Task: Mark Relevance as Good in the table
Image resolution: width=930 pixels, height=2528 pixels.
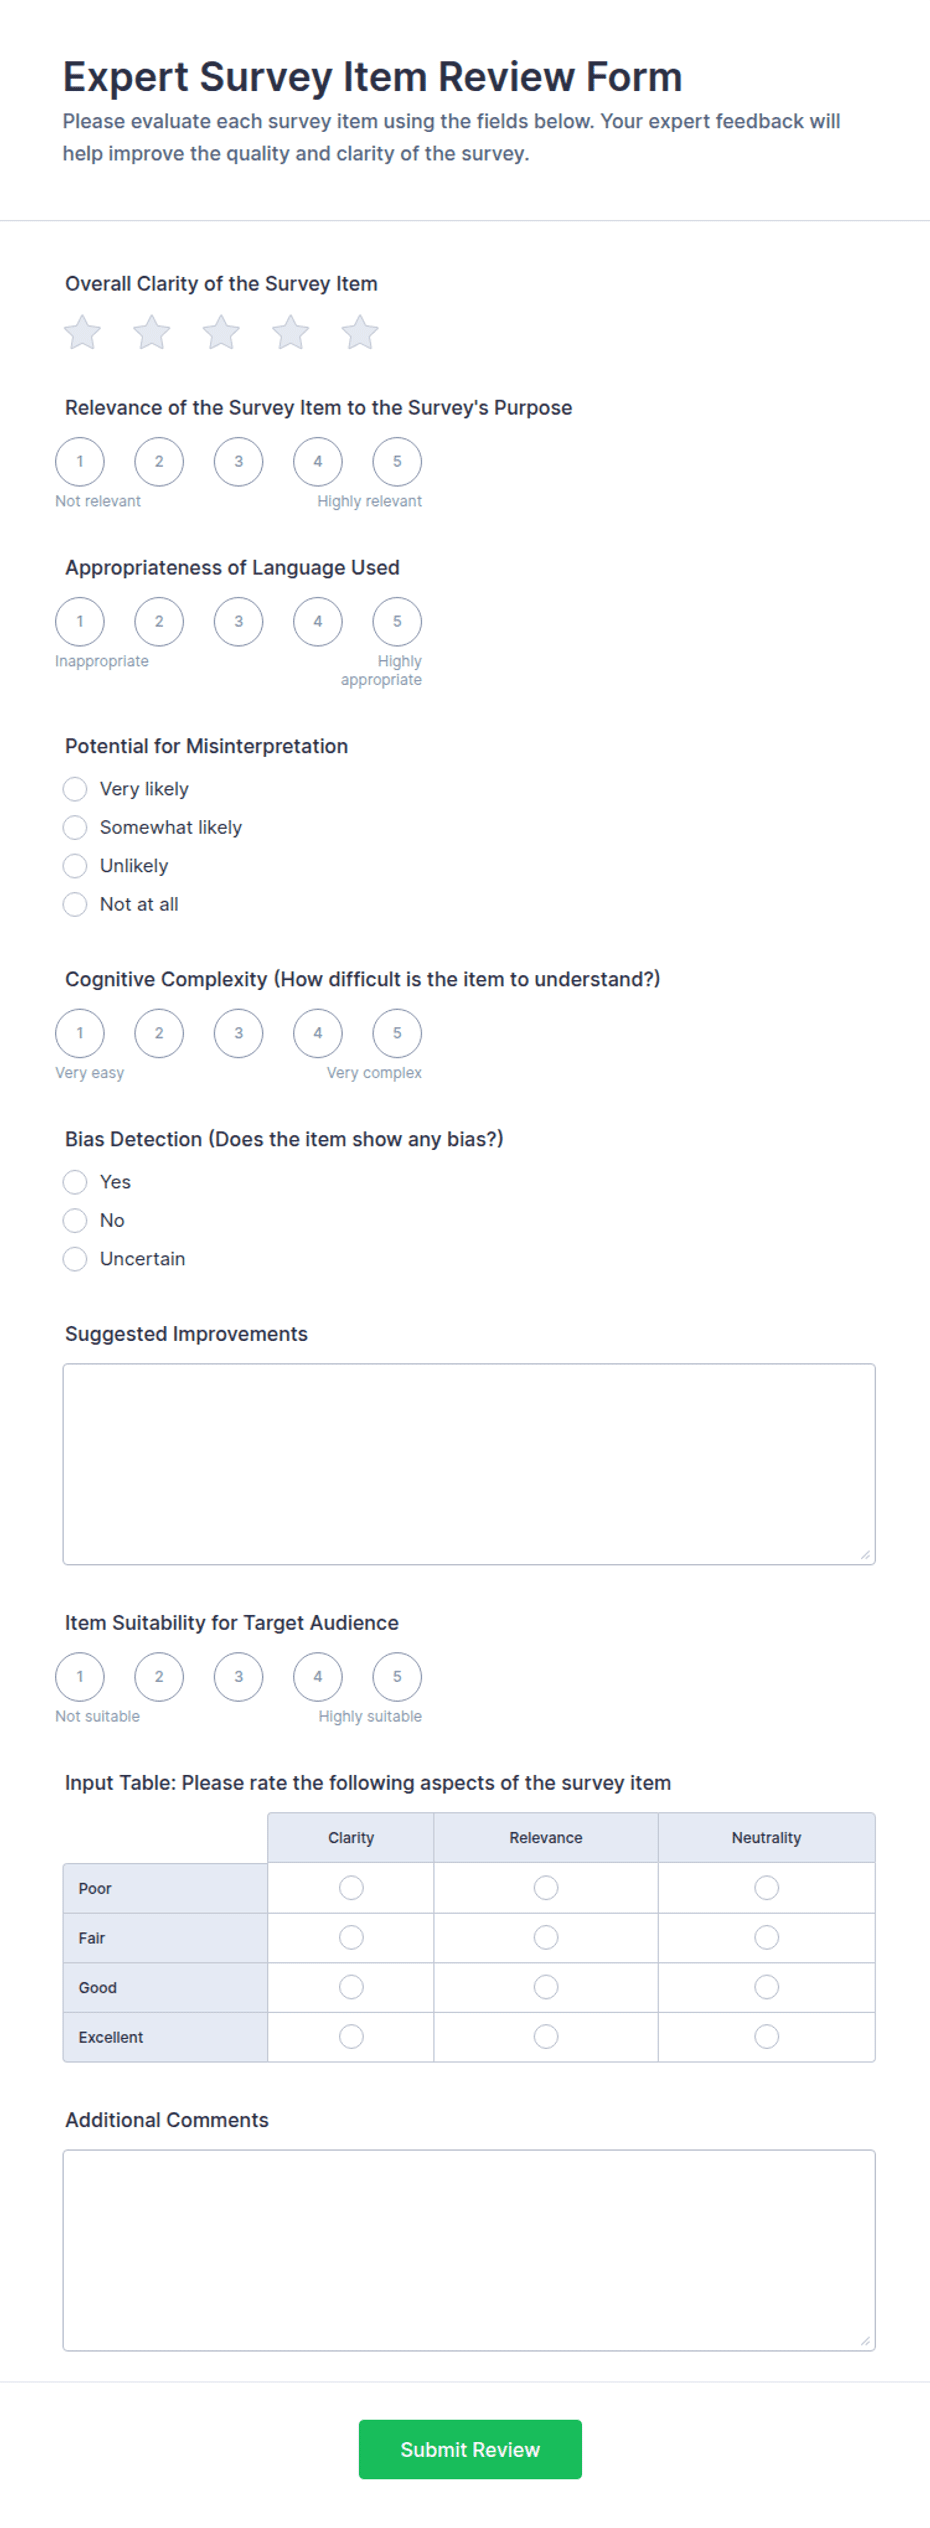Action: tap(546, 1988)
